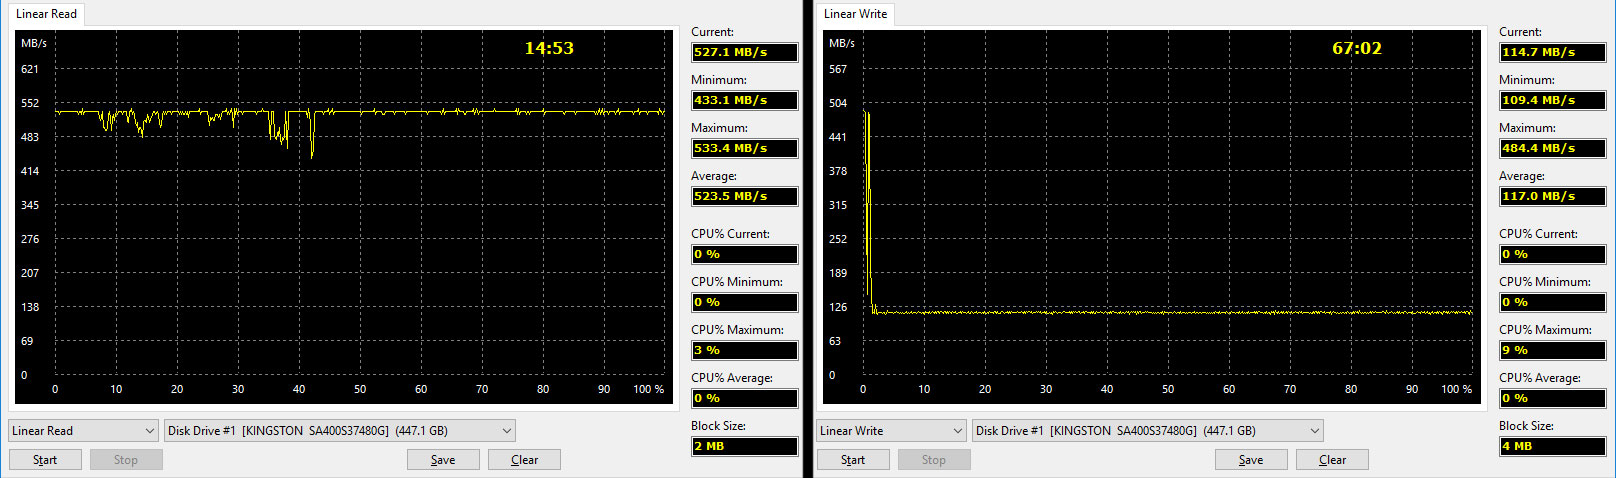Click the 2 MB block size field

point(745,446)
